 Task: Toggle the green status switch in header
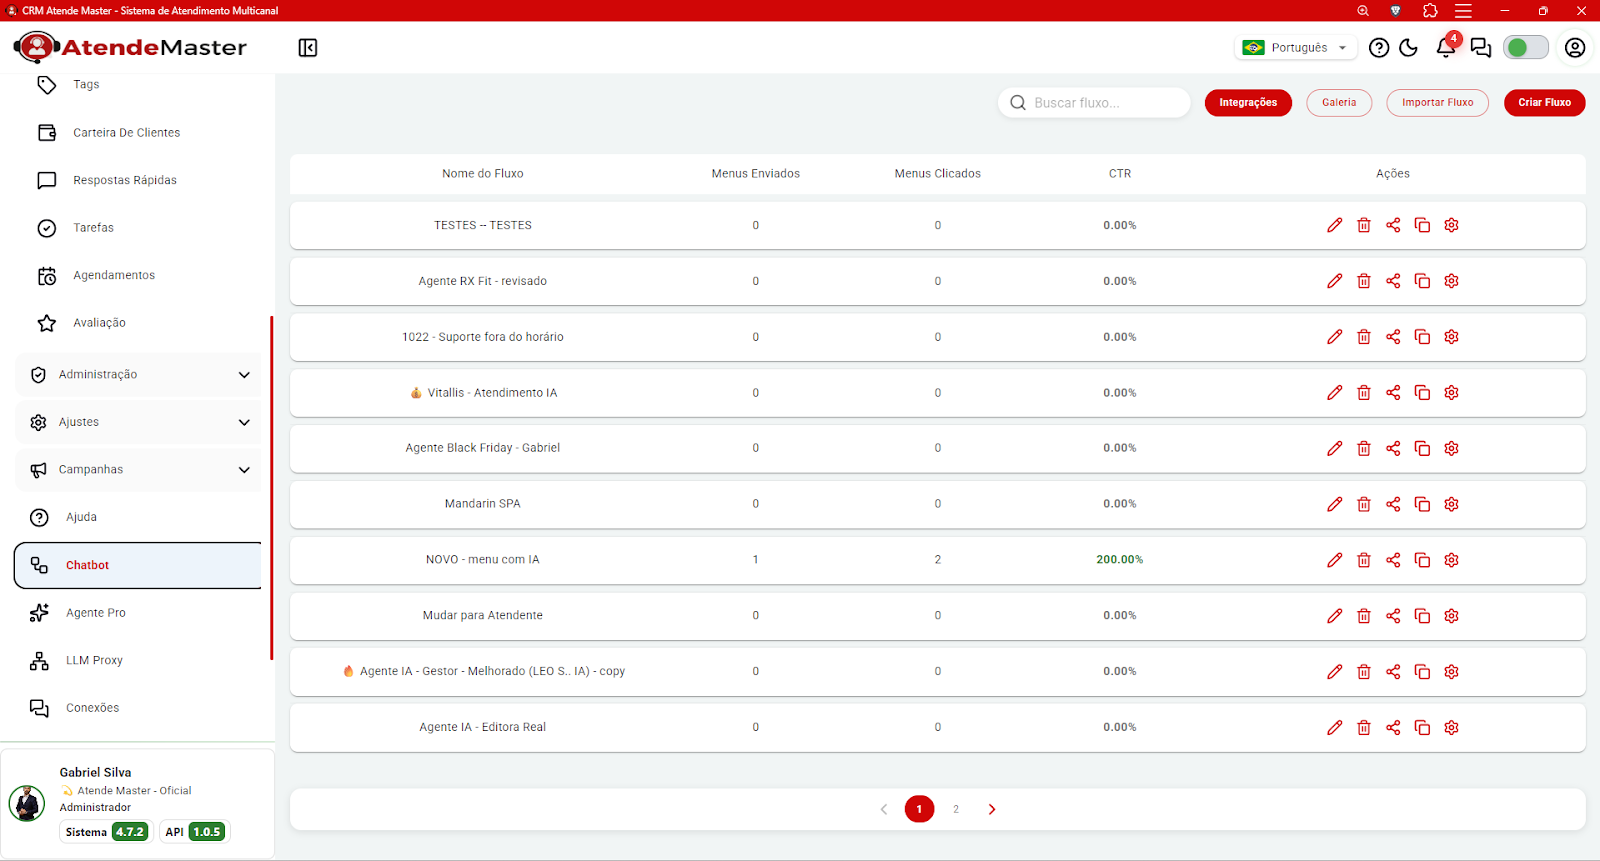point(1526,47)
